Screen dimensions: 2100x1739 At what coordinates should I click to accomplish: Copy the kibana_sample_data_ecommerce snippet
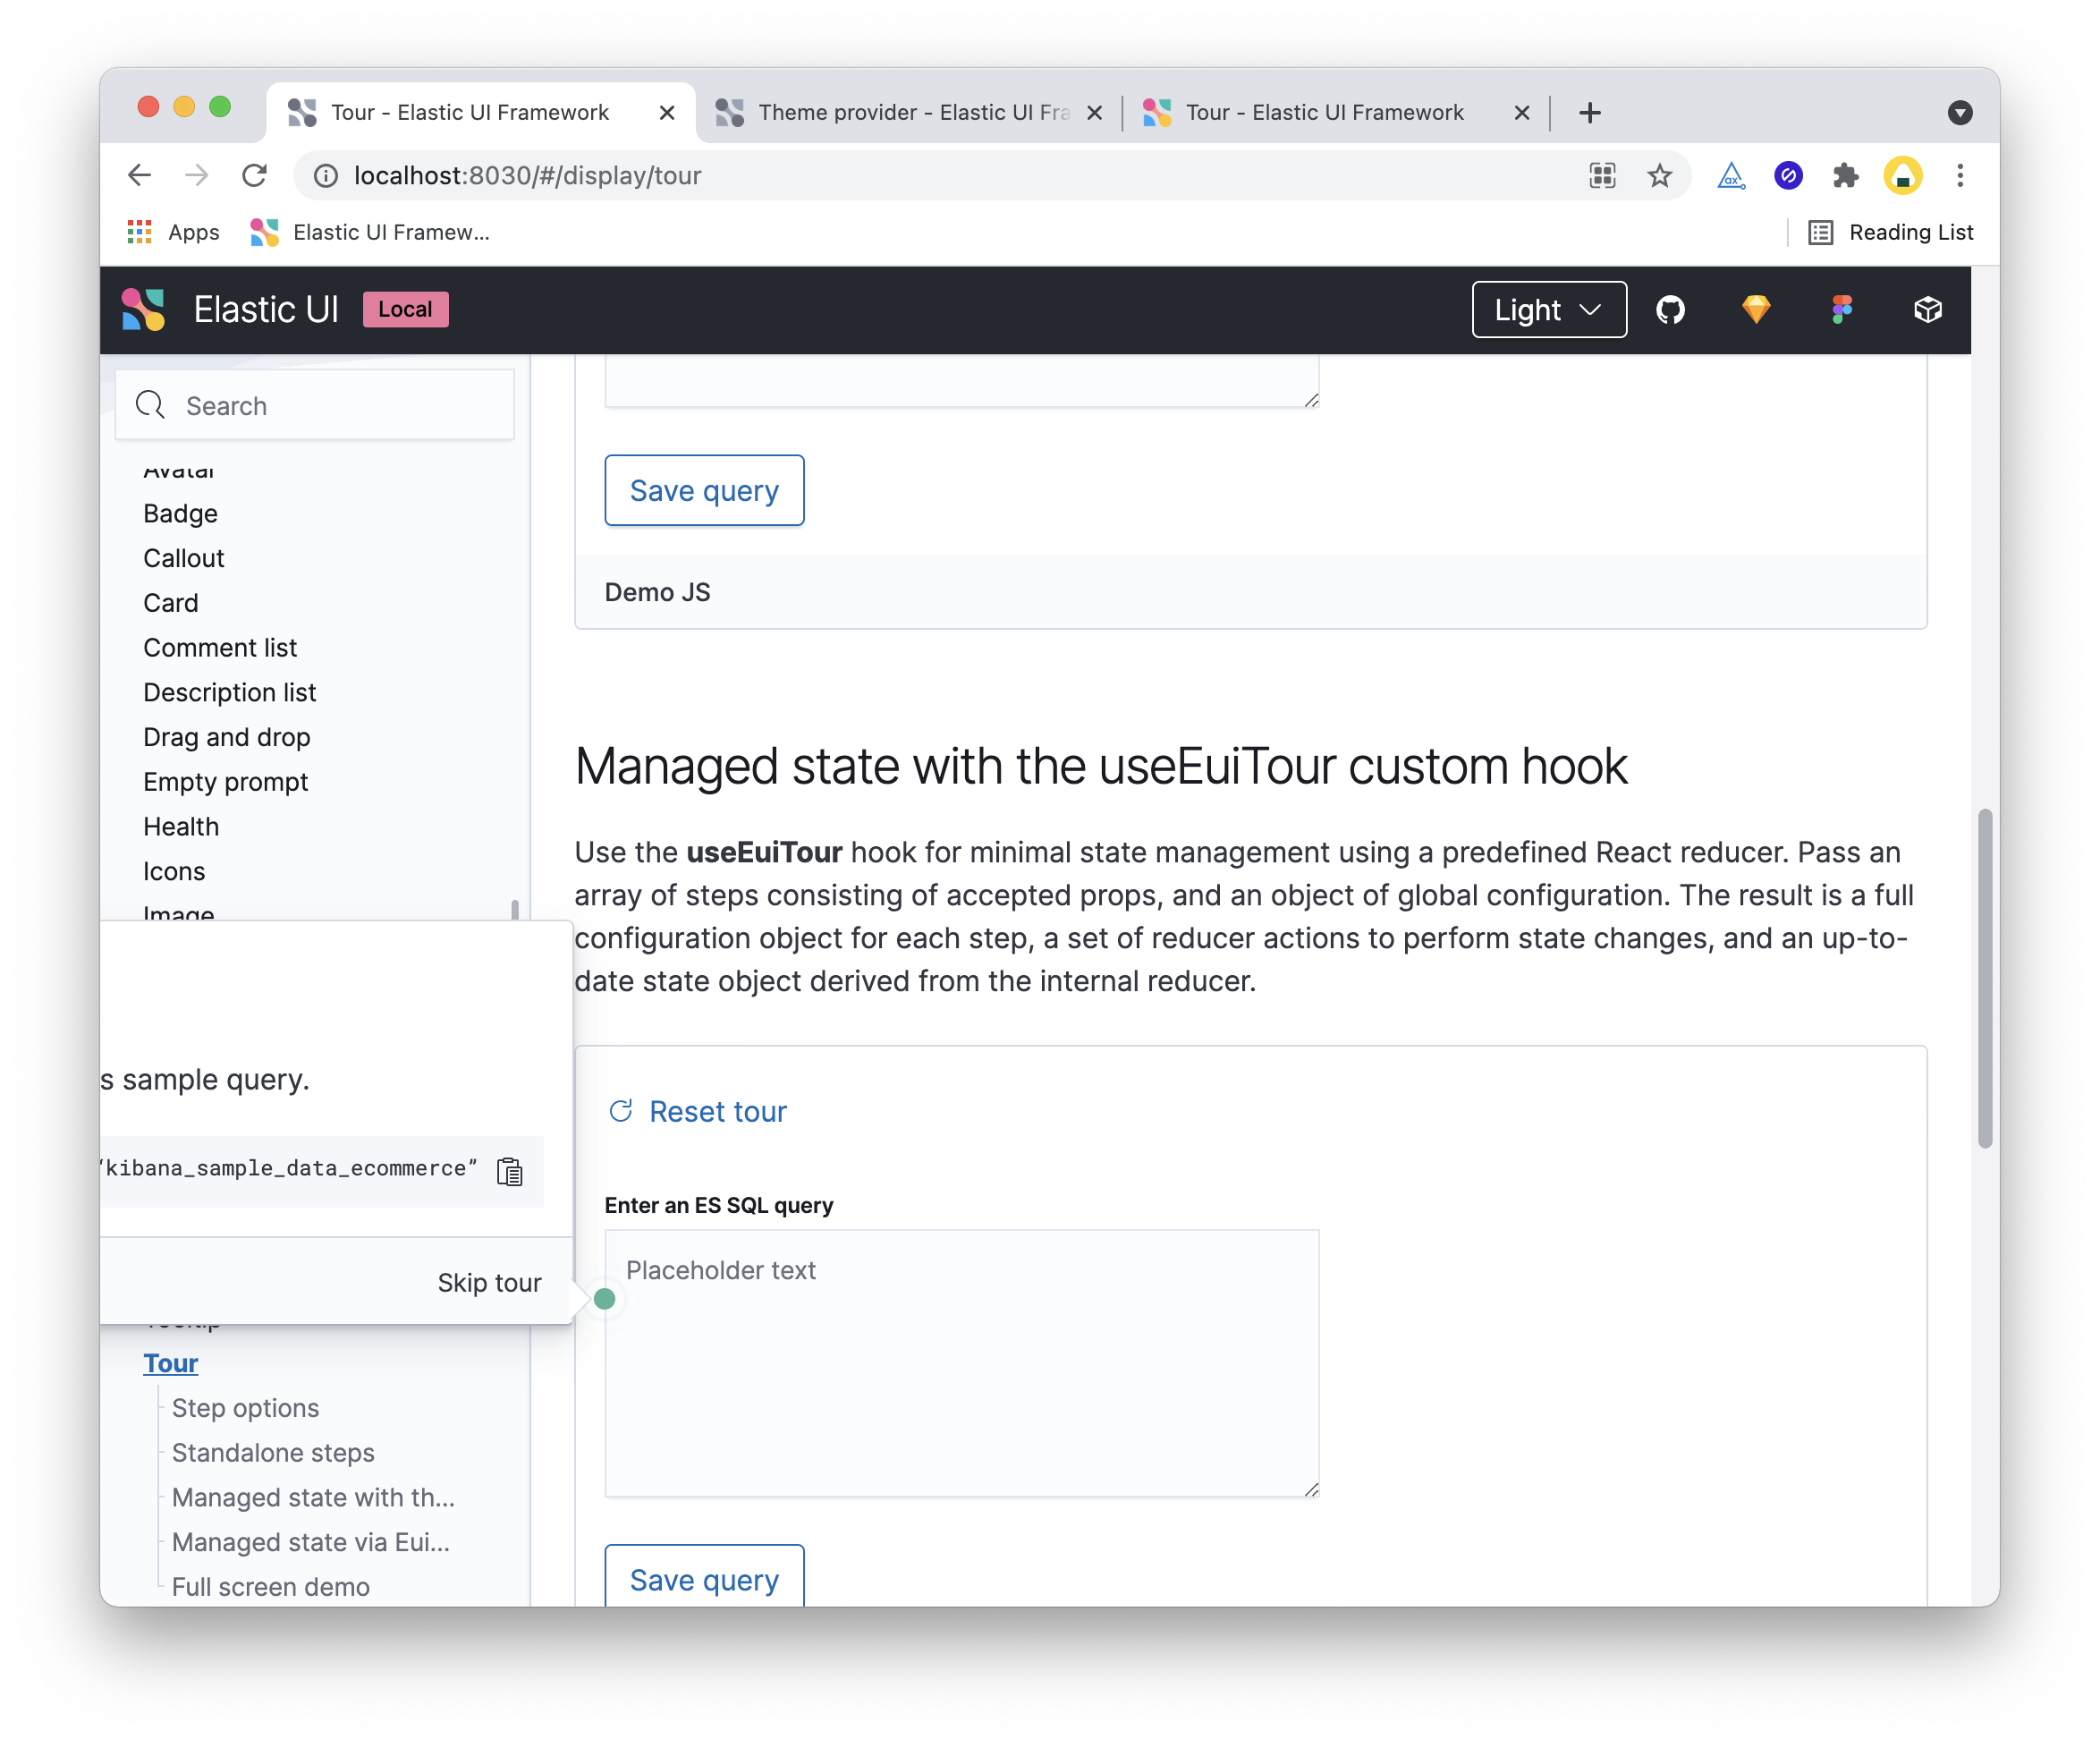(510, 1170)
